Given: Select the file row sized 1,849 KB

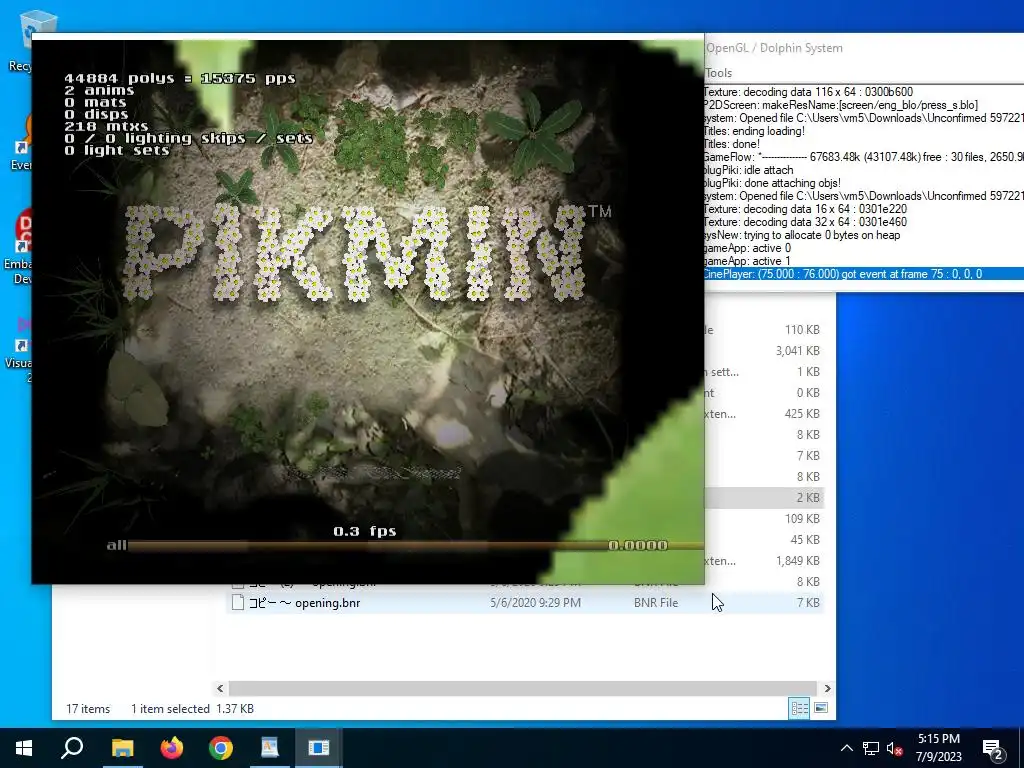Looking at the screenshot, I should (764, 560).
